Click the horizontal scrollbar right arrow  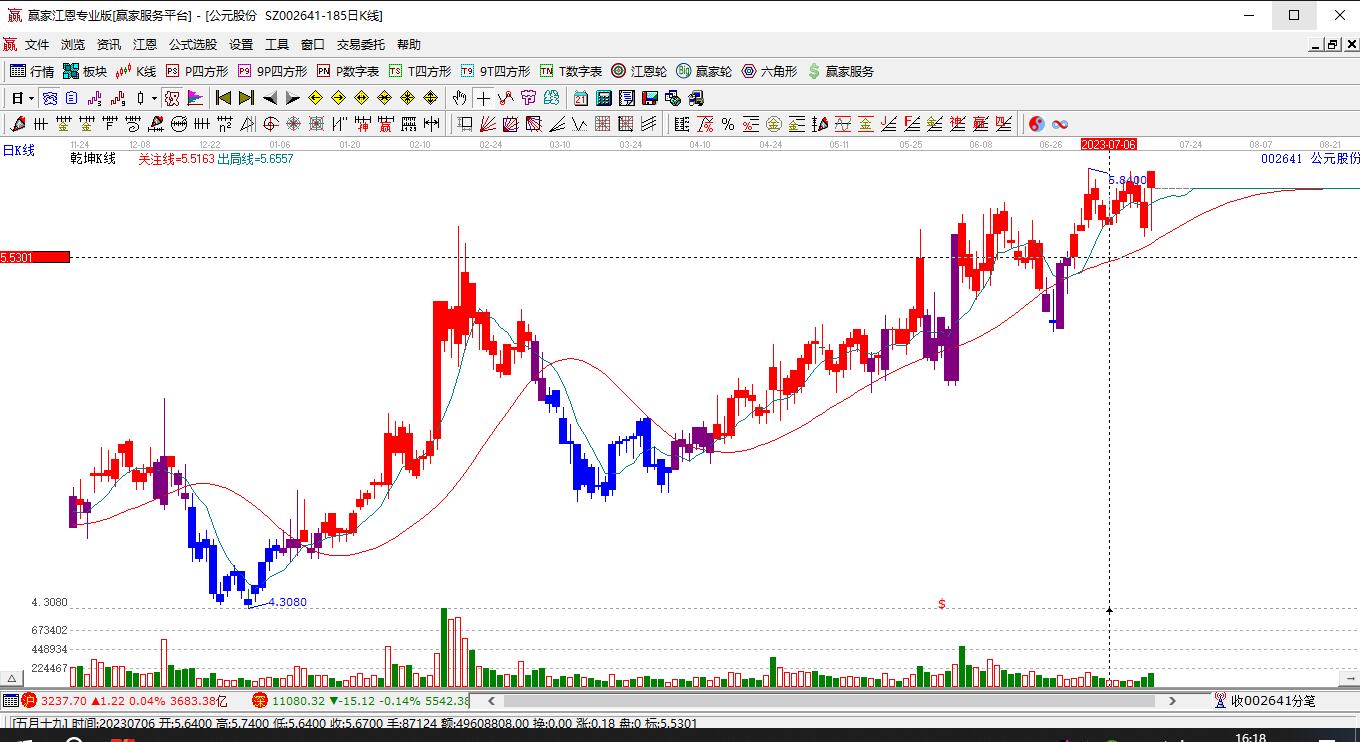click(1174, 701)
